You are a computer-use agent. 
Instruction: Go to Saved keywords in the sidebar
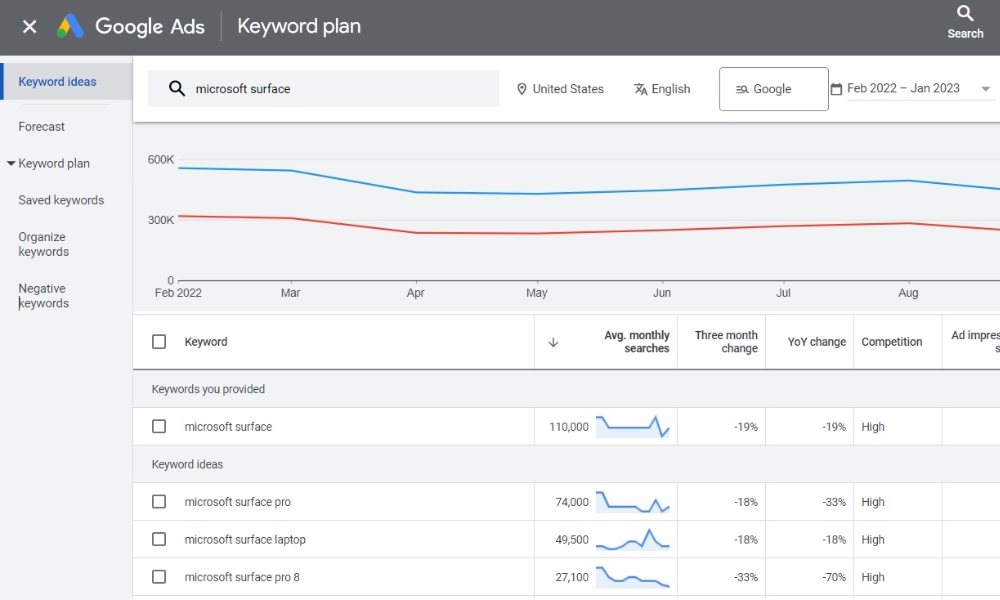61,200
